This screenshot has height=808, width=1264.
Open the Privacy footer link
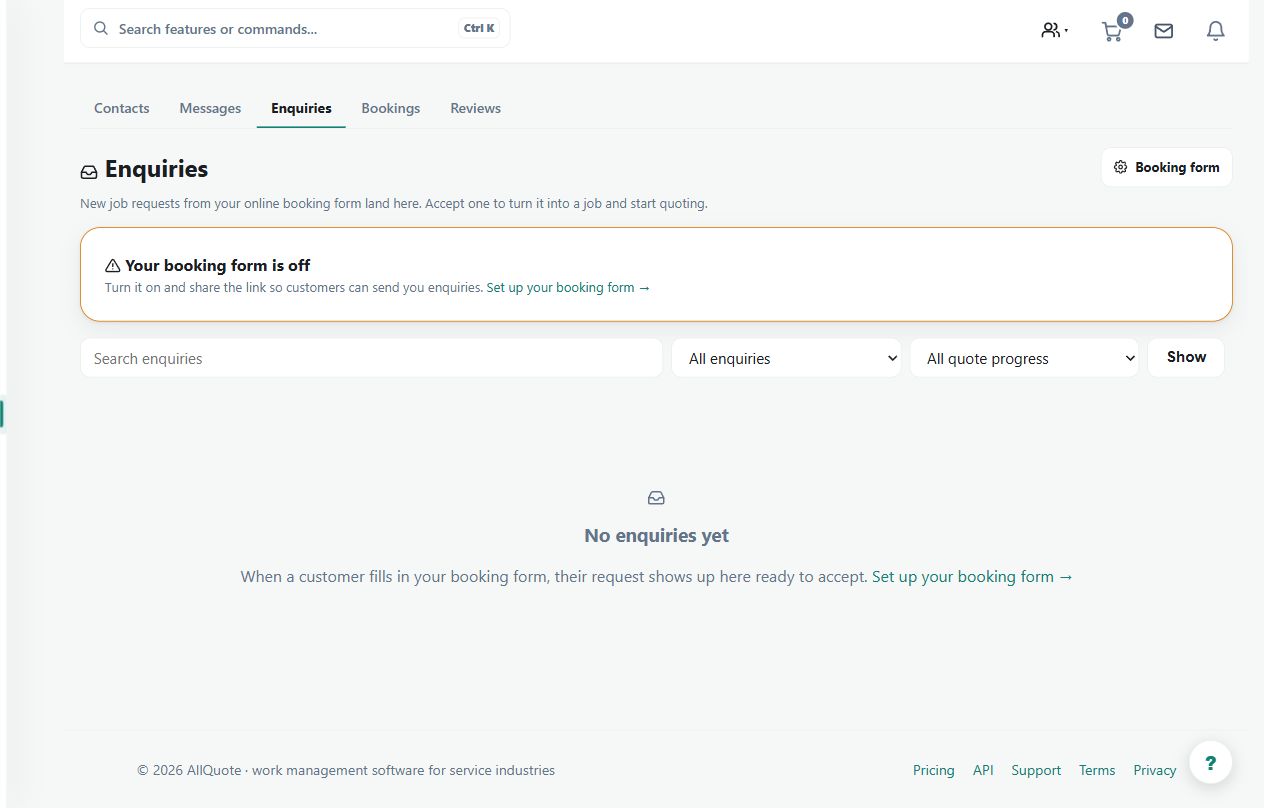(x=1154, y=770)
